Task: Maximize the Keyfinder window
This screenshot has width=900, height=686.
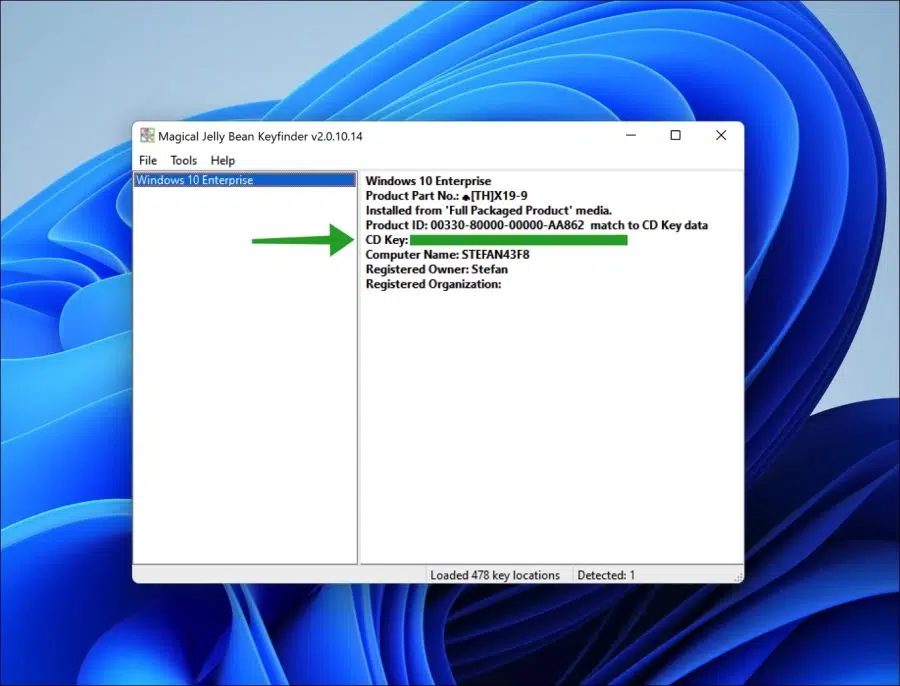Action: [x=676, y=135]
